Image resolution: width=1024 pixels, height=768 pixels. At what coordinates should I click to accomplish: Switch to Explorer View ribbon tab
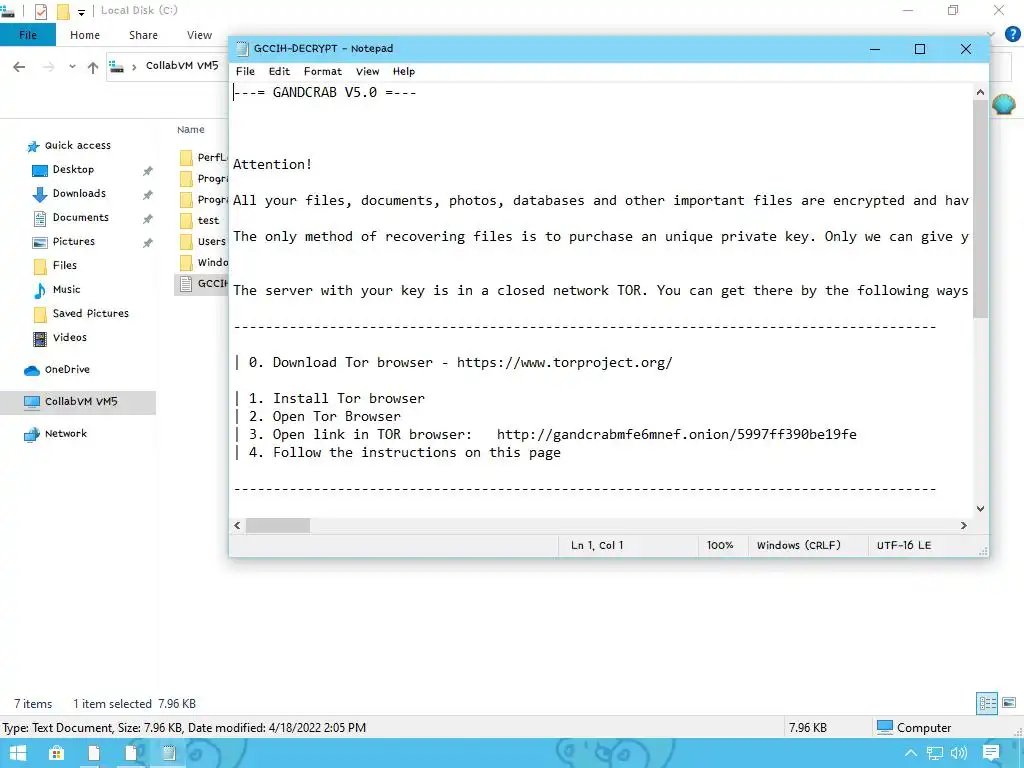point(199,35)
